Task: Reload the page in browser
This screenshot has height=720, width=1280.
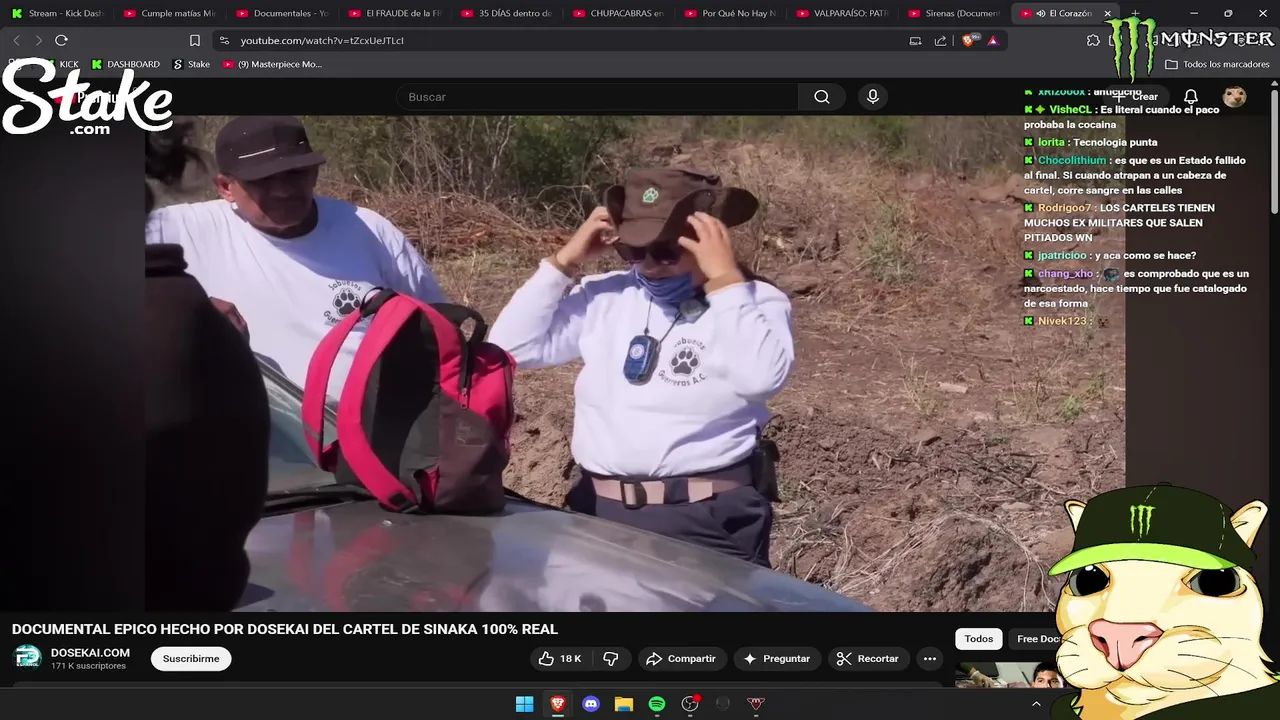Action: click(61, 40)
